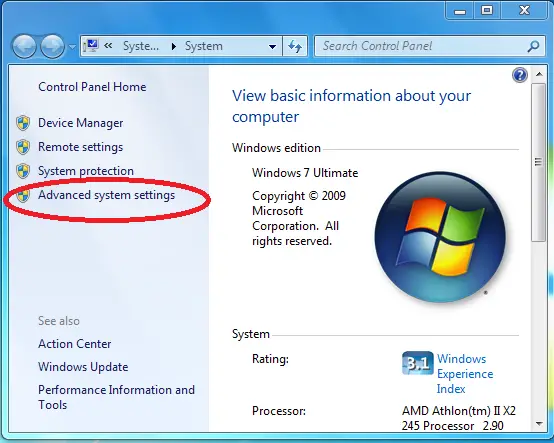Click the blue help question mark icon

(520, 75)
